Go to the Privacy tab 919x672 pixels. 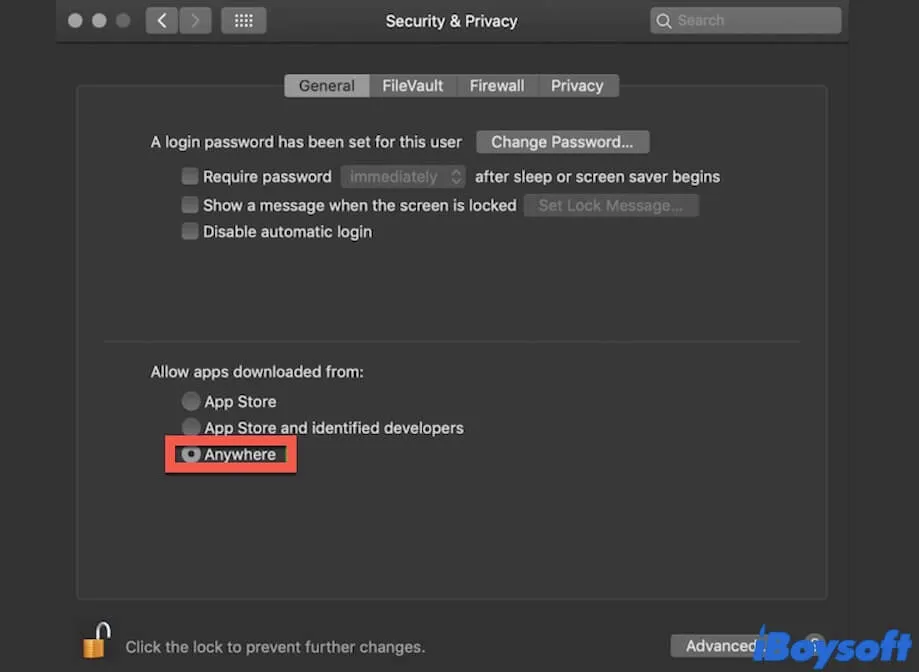pos(577,86)
